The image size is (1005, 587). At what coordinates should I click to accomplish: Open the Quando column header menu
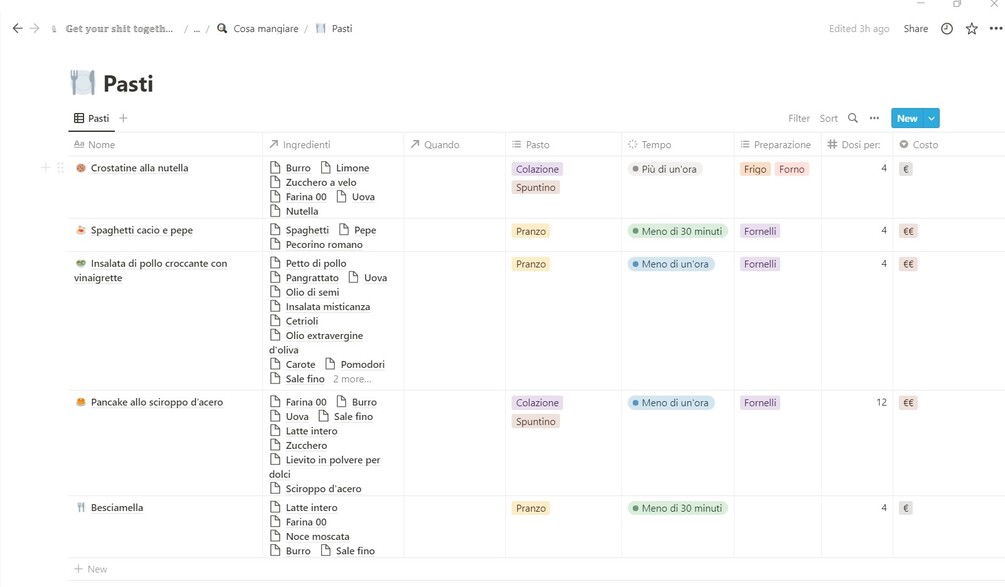click(454, 145)
